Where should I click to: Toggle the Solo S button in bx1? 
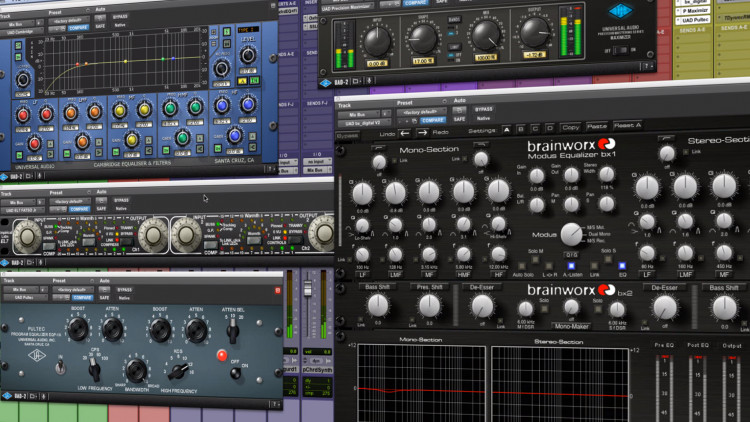point(608,259)
